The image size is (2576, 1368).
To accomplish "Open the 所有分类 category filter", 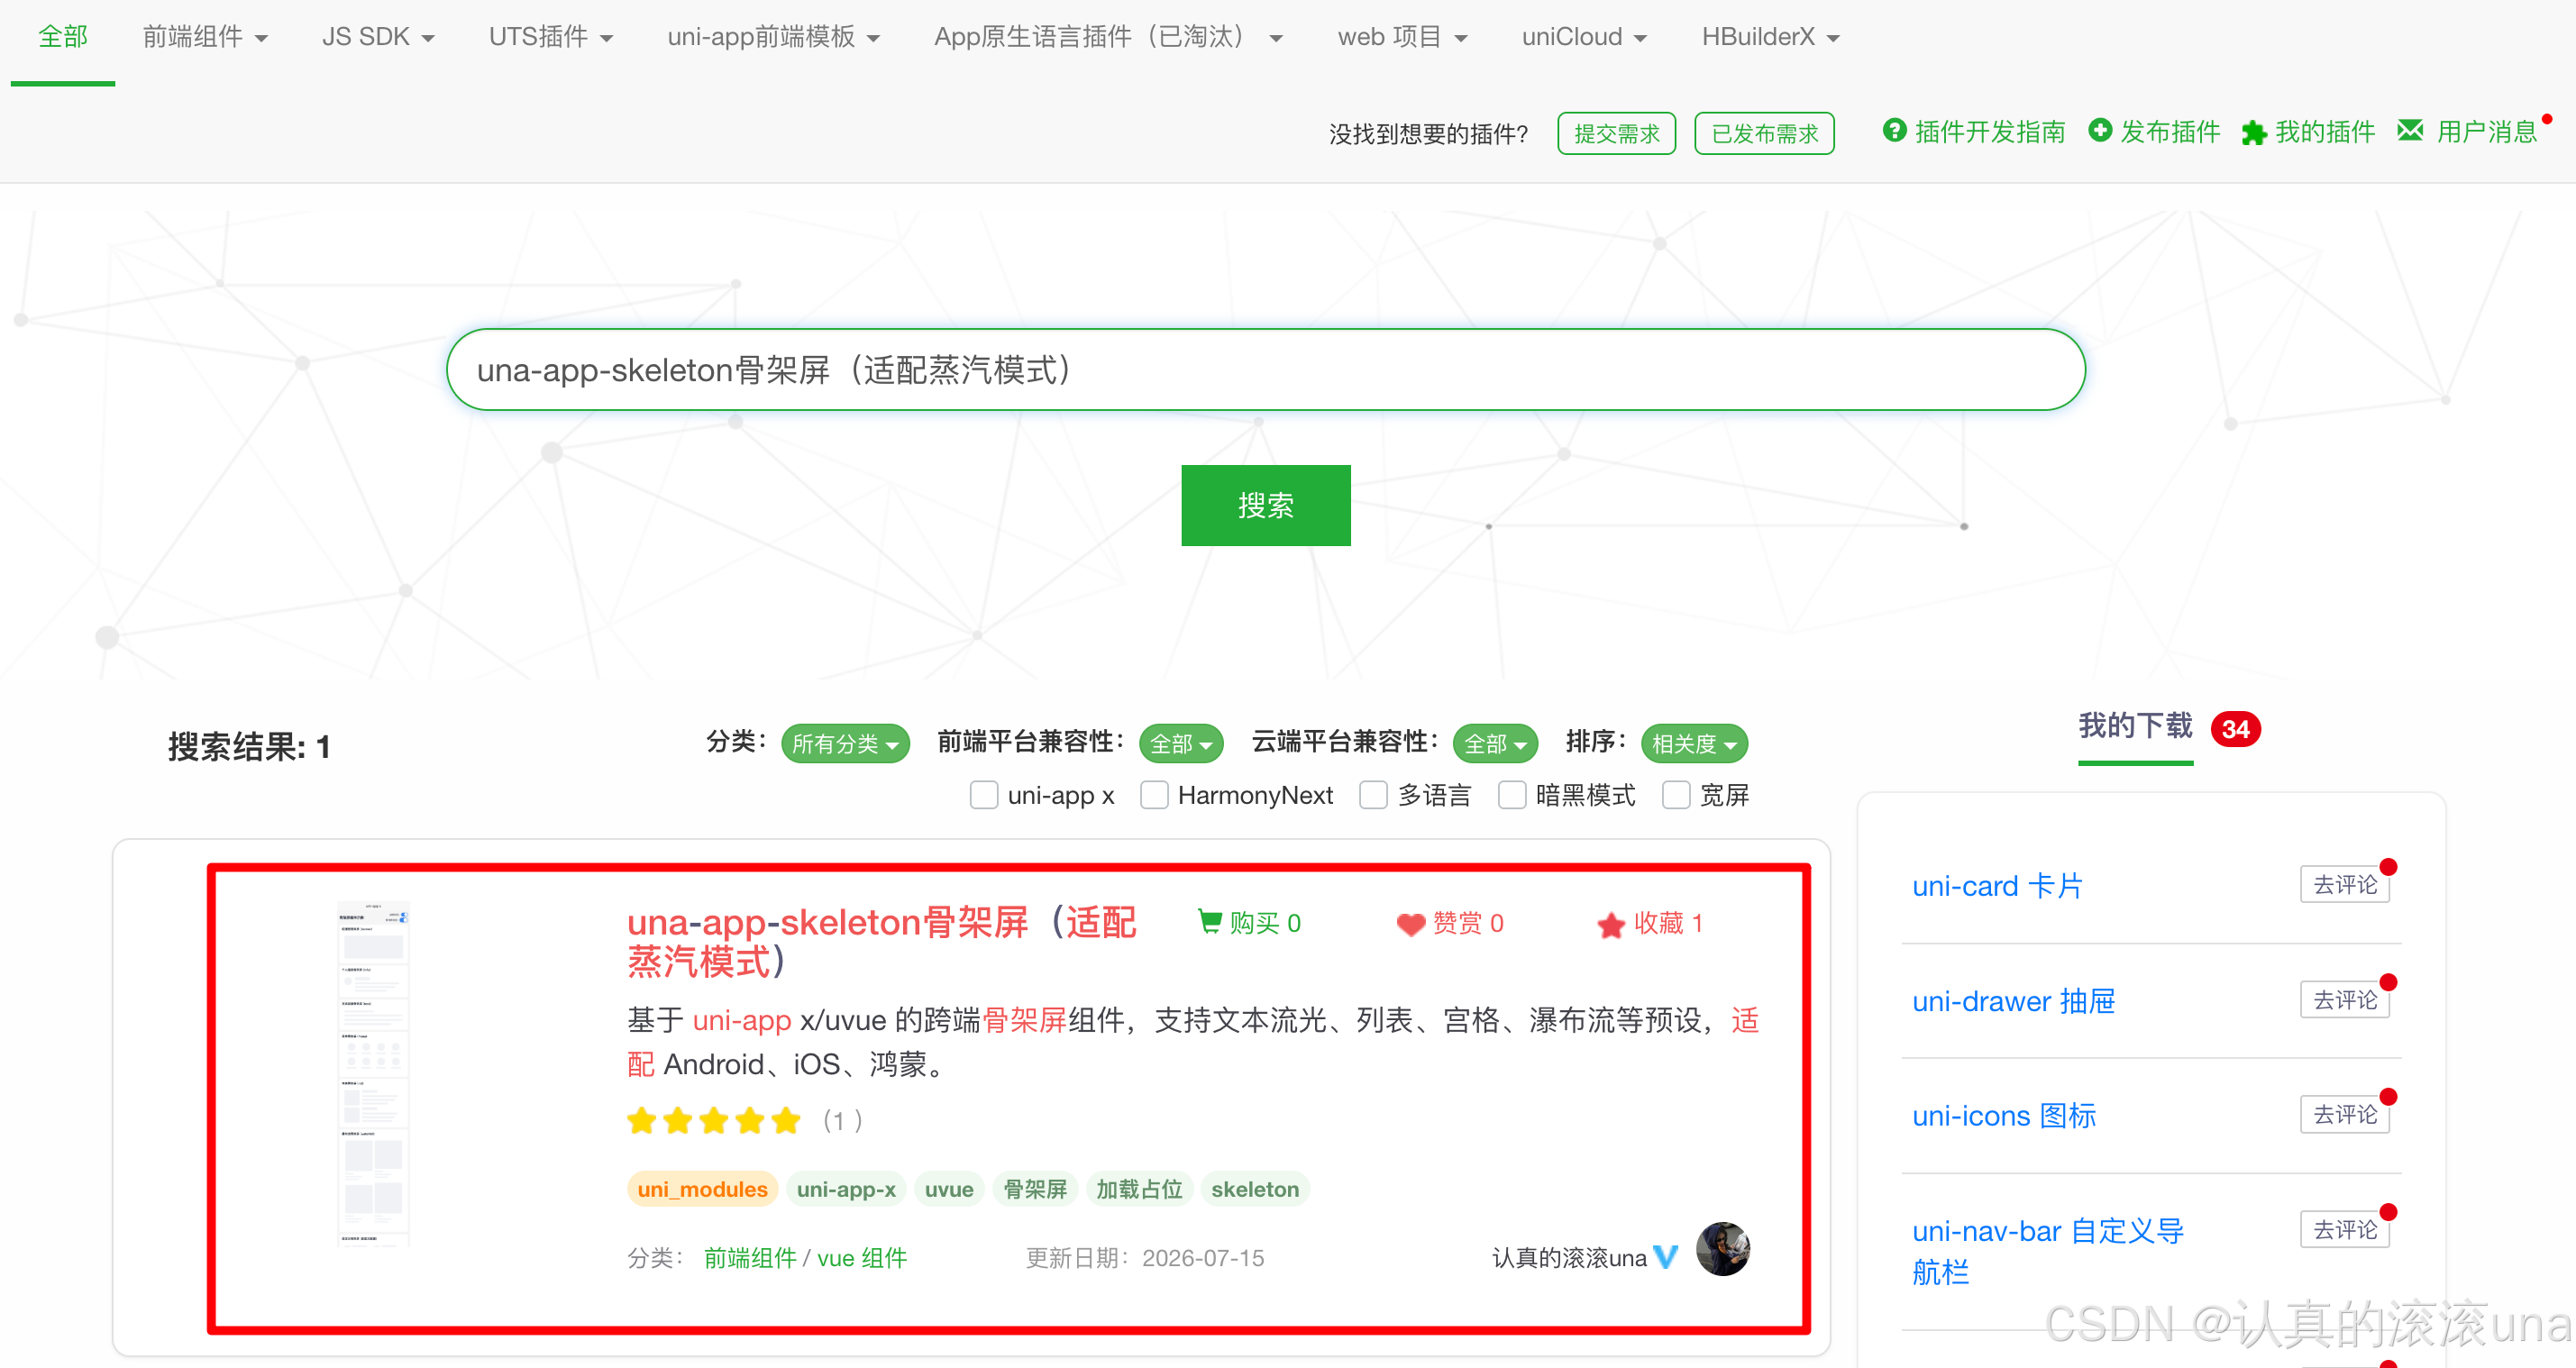I will (x=845, y=743).
